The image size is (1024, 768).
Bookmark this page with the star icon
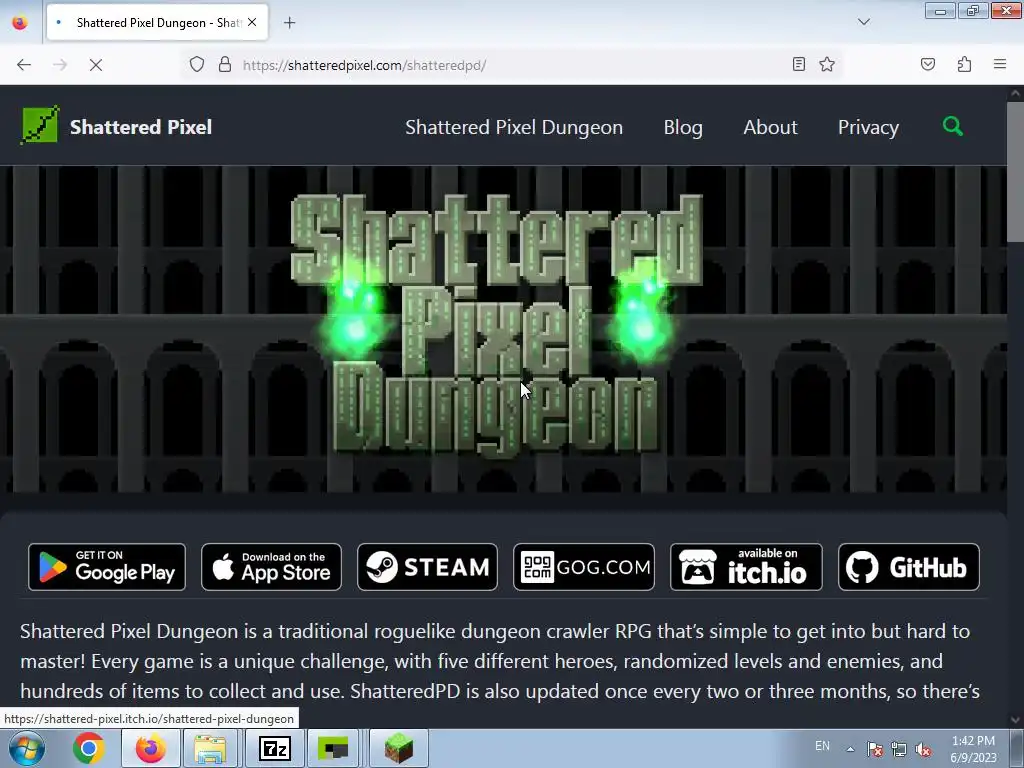pos(827,64)
